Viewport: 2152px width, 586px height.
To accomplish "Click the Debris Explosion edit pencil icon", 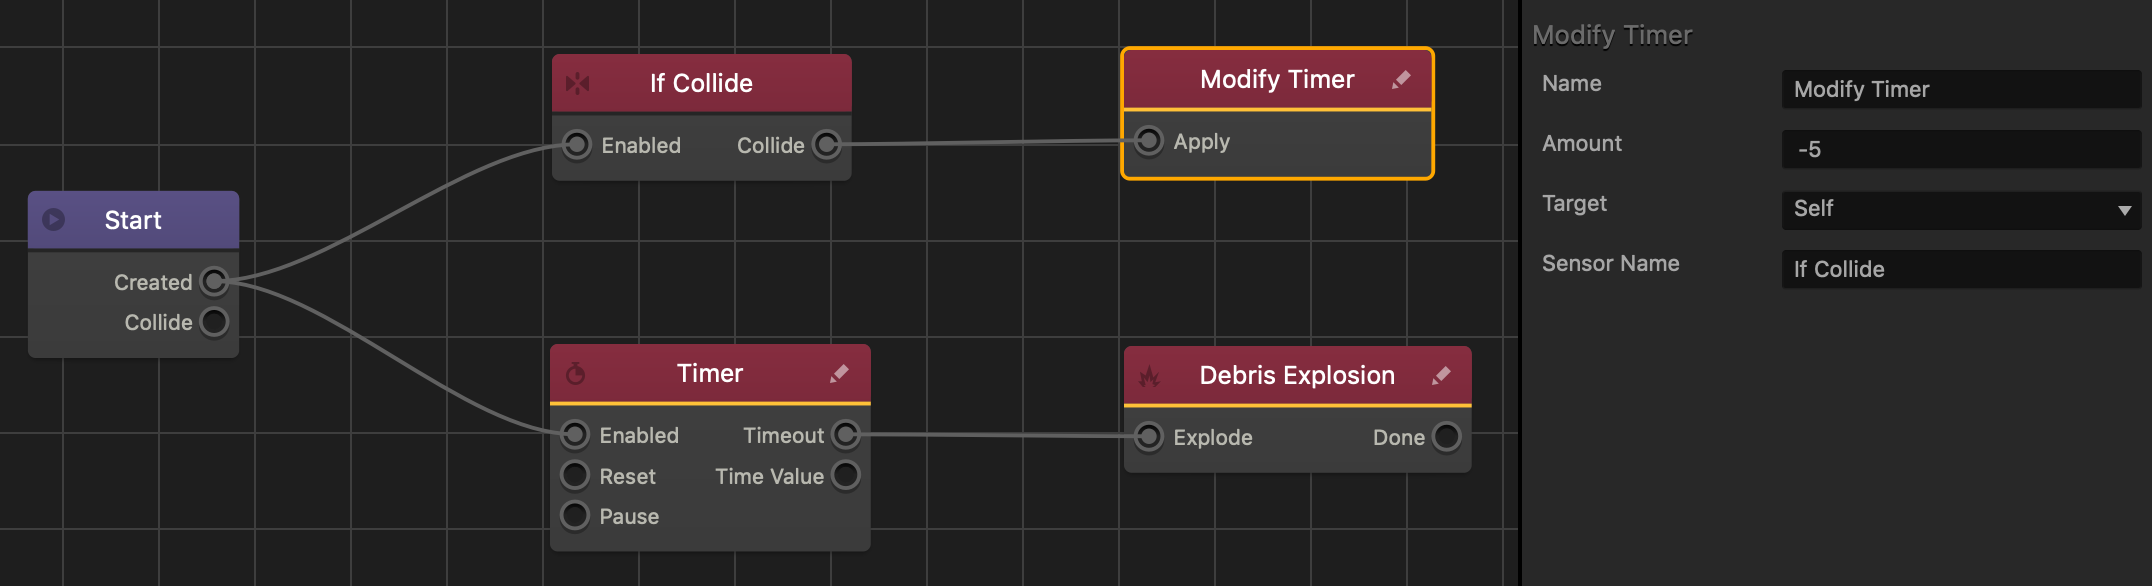I will (1441, 376).
